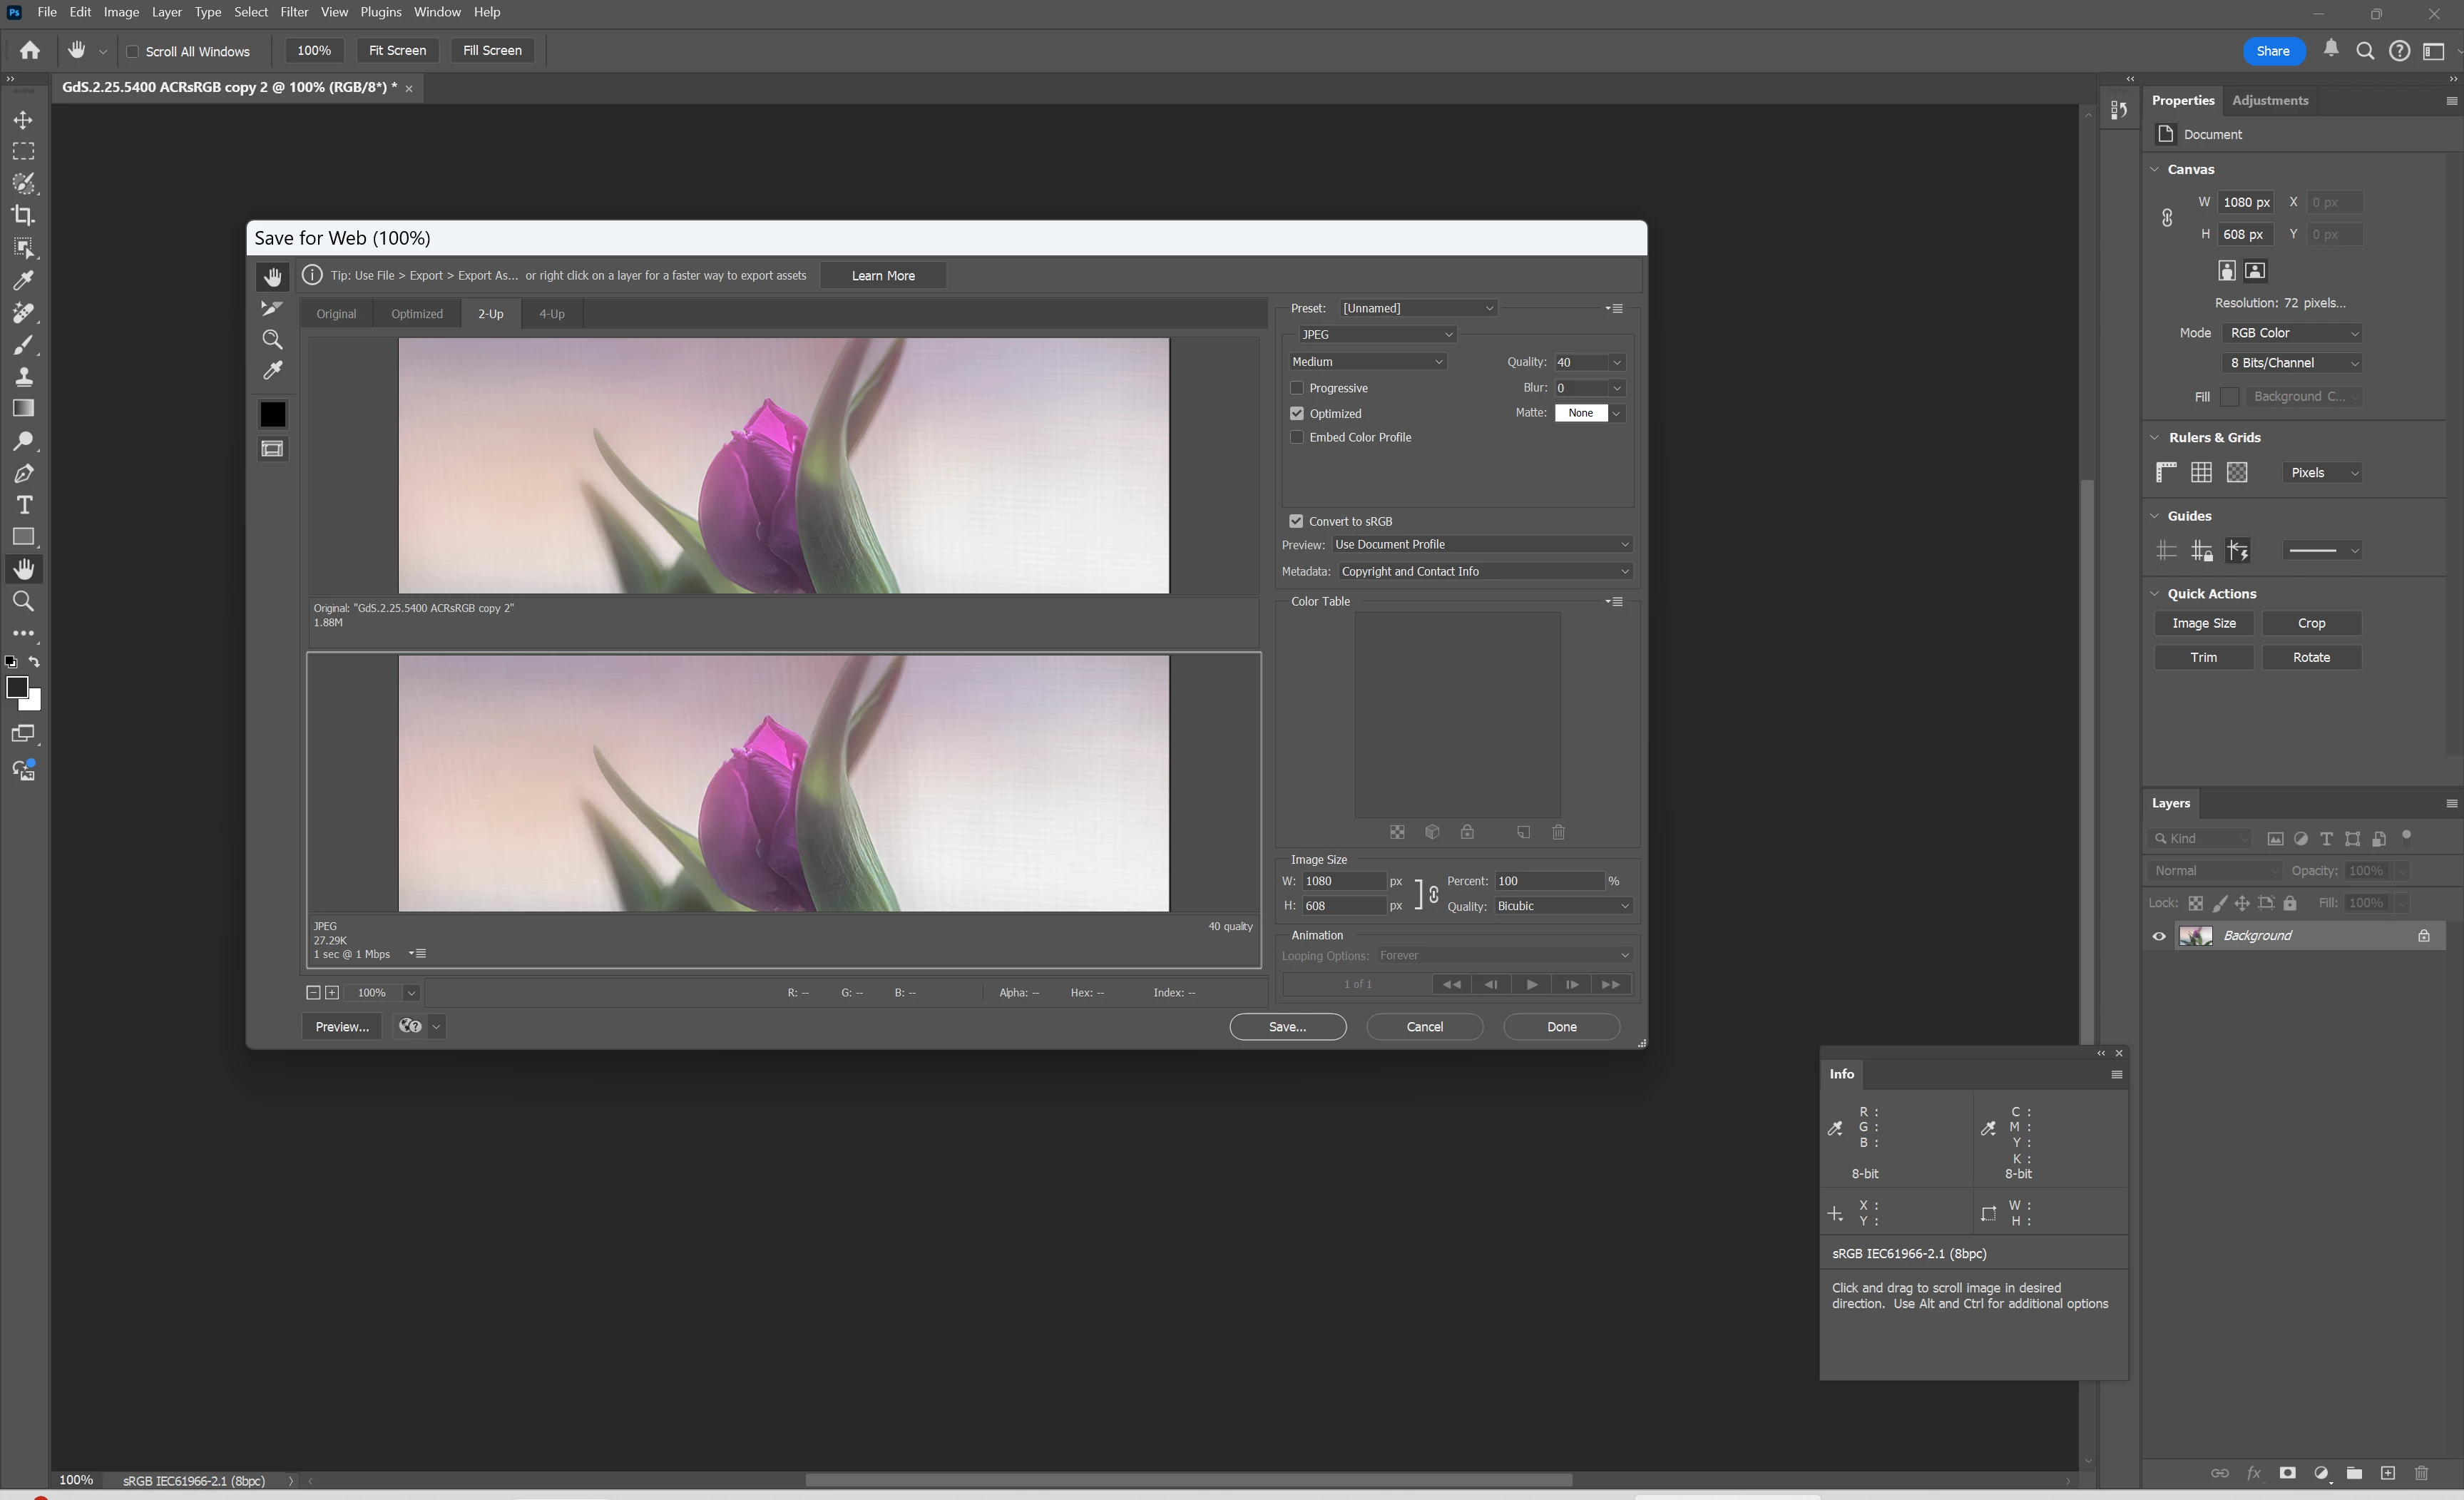Select the Type tool in main toolbar
The width and height of the screenshot is (2464, 1500).
click(23, 505)
